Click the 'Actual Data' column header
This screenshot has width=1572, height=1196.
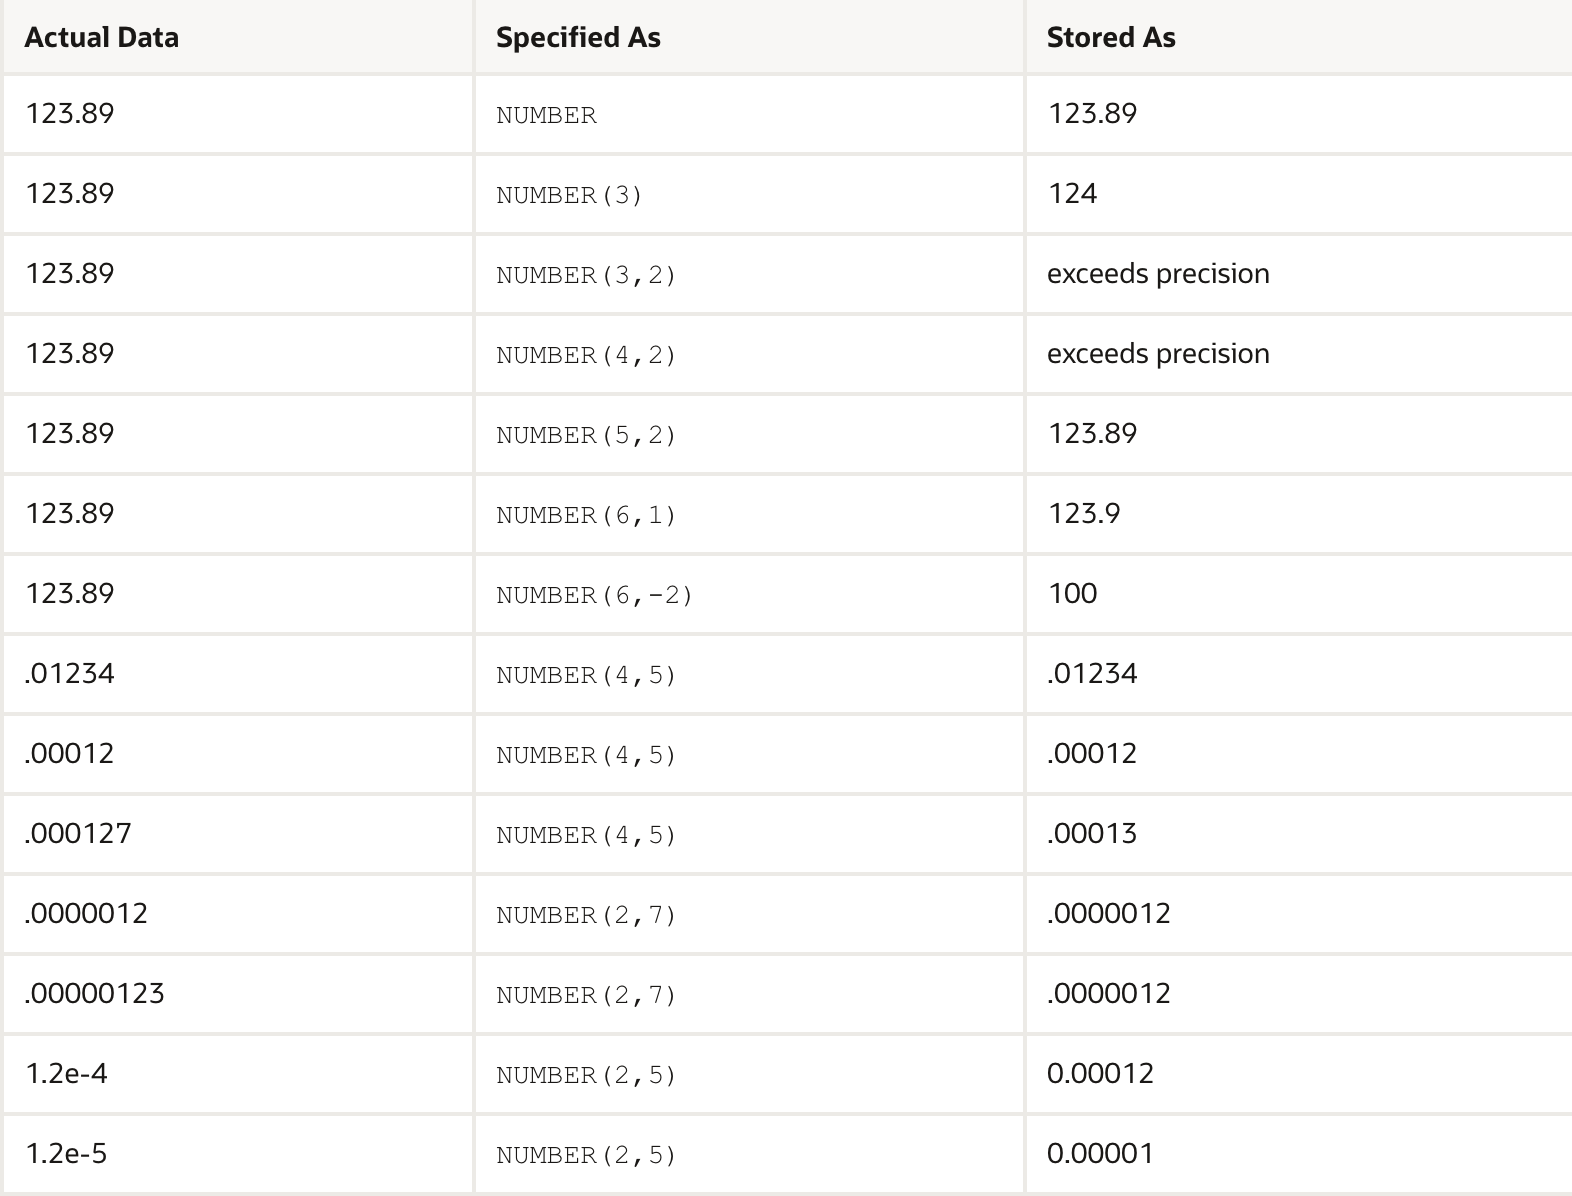(x=101, y=38)
